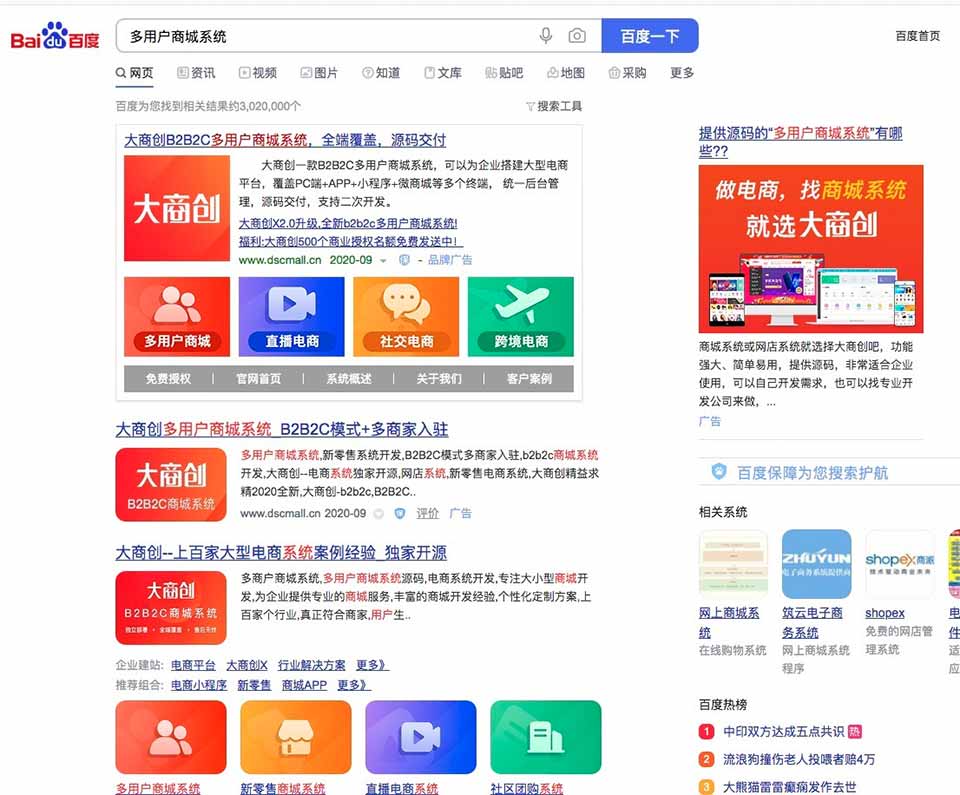Switch to the 知道 tab
The image size is (960, 795).
381,73
